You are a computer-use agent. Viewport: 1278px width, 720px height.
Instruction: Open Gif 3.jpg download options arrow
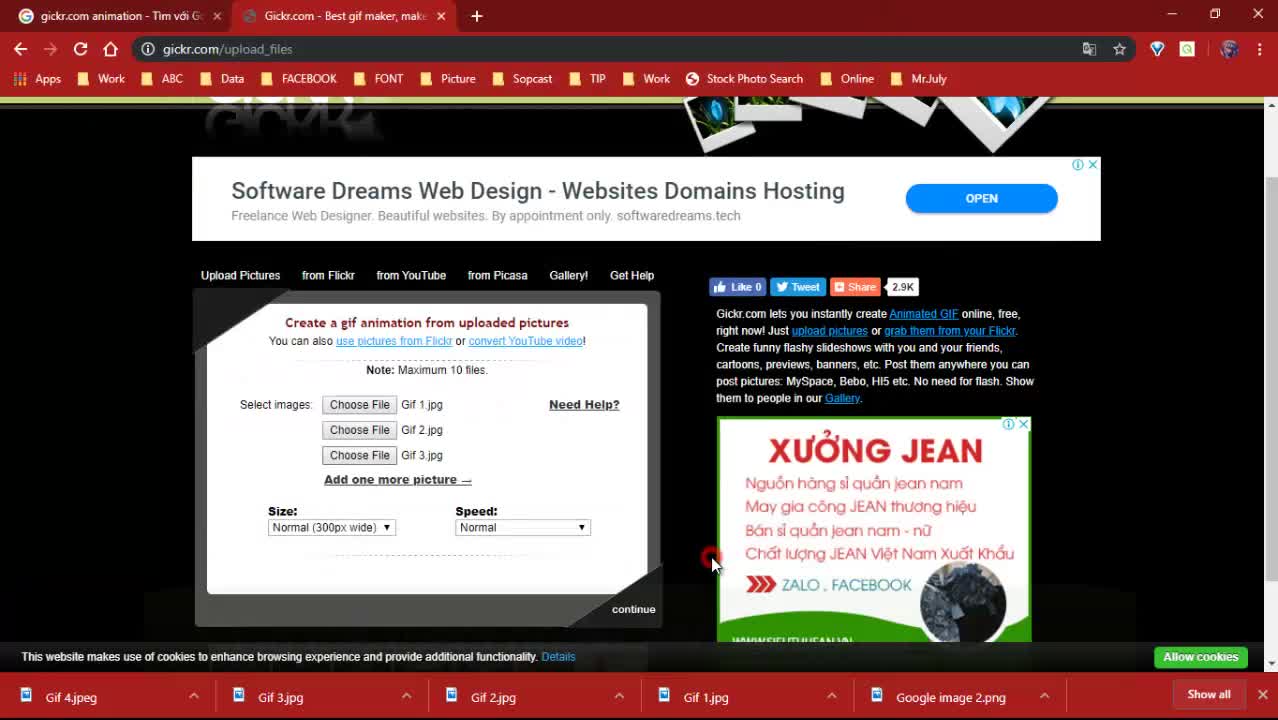tap(406, 696)
